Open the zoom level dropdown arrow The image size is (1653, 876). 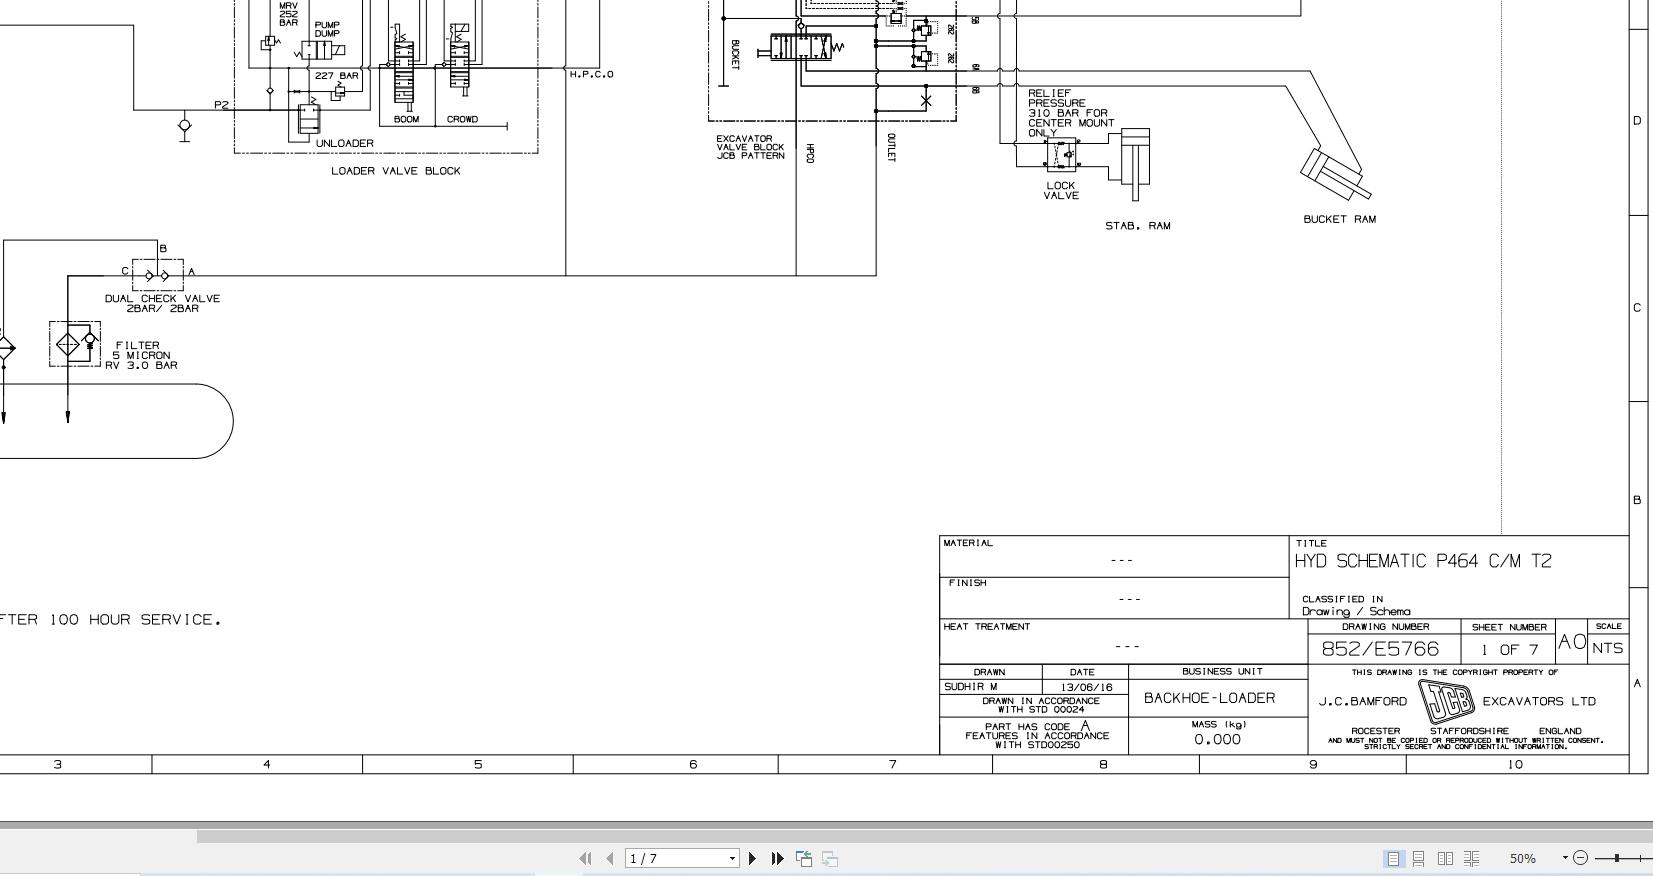(x=1566, y=858)
